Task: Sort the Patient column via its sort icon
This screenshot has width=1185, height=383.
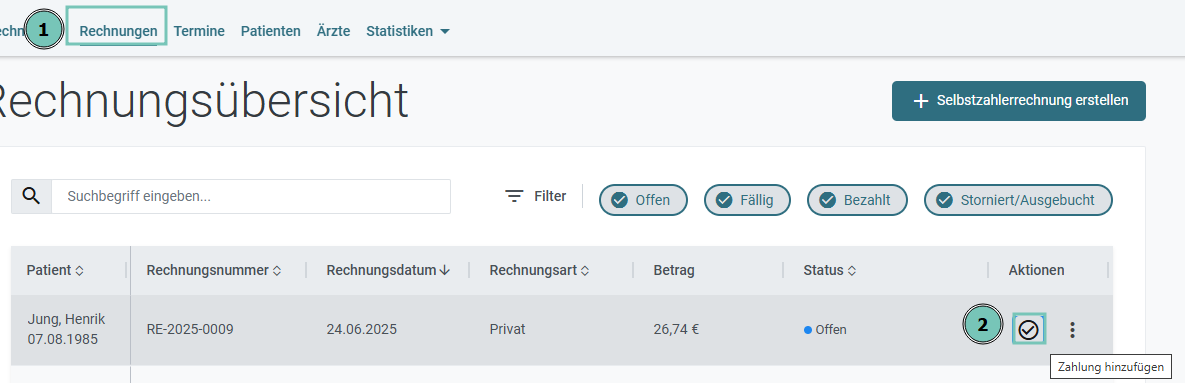Action: [79, 270]
